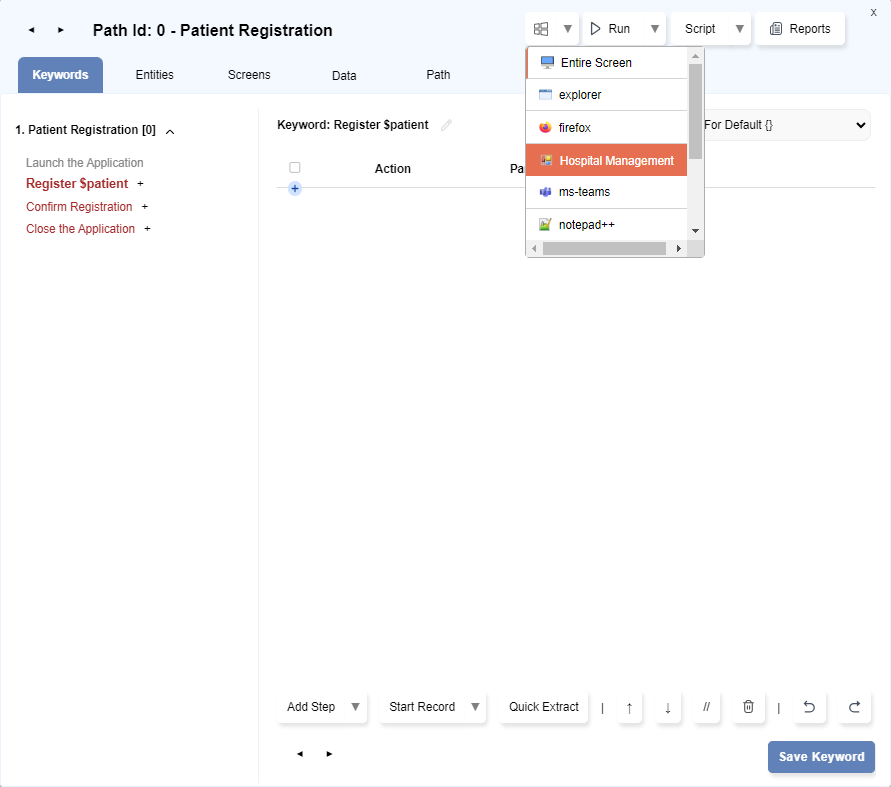Viewport: 891px width, 787px height.
Task: Click the window list vertical scrollbar
Action: click(695, 110)
